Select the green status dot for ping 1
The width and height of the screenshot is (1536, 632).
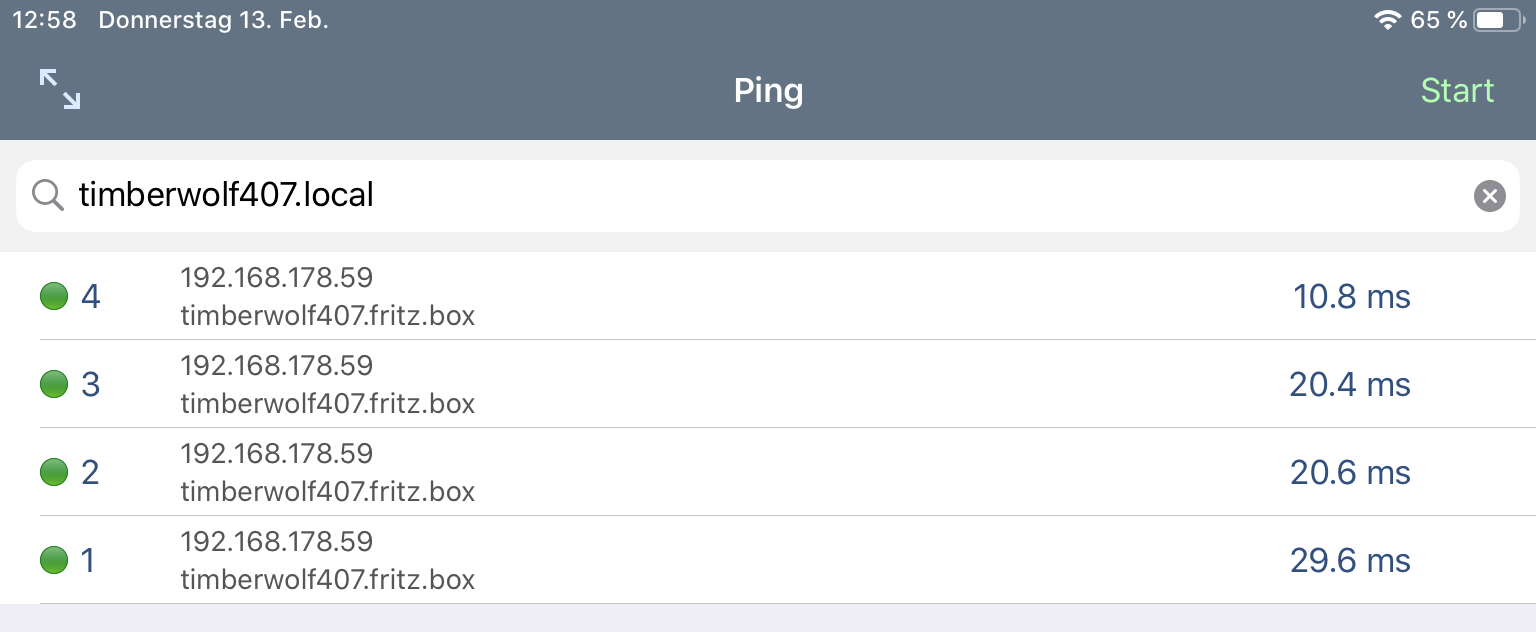(x=54, y=560)
